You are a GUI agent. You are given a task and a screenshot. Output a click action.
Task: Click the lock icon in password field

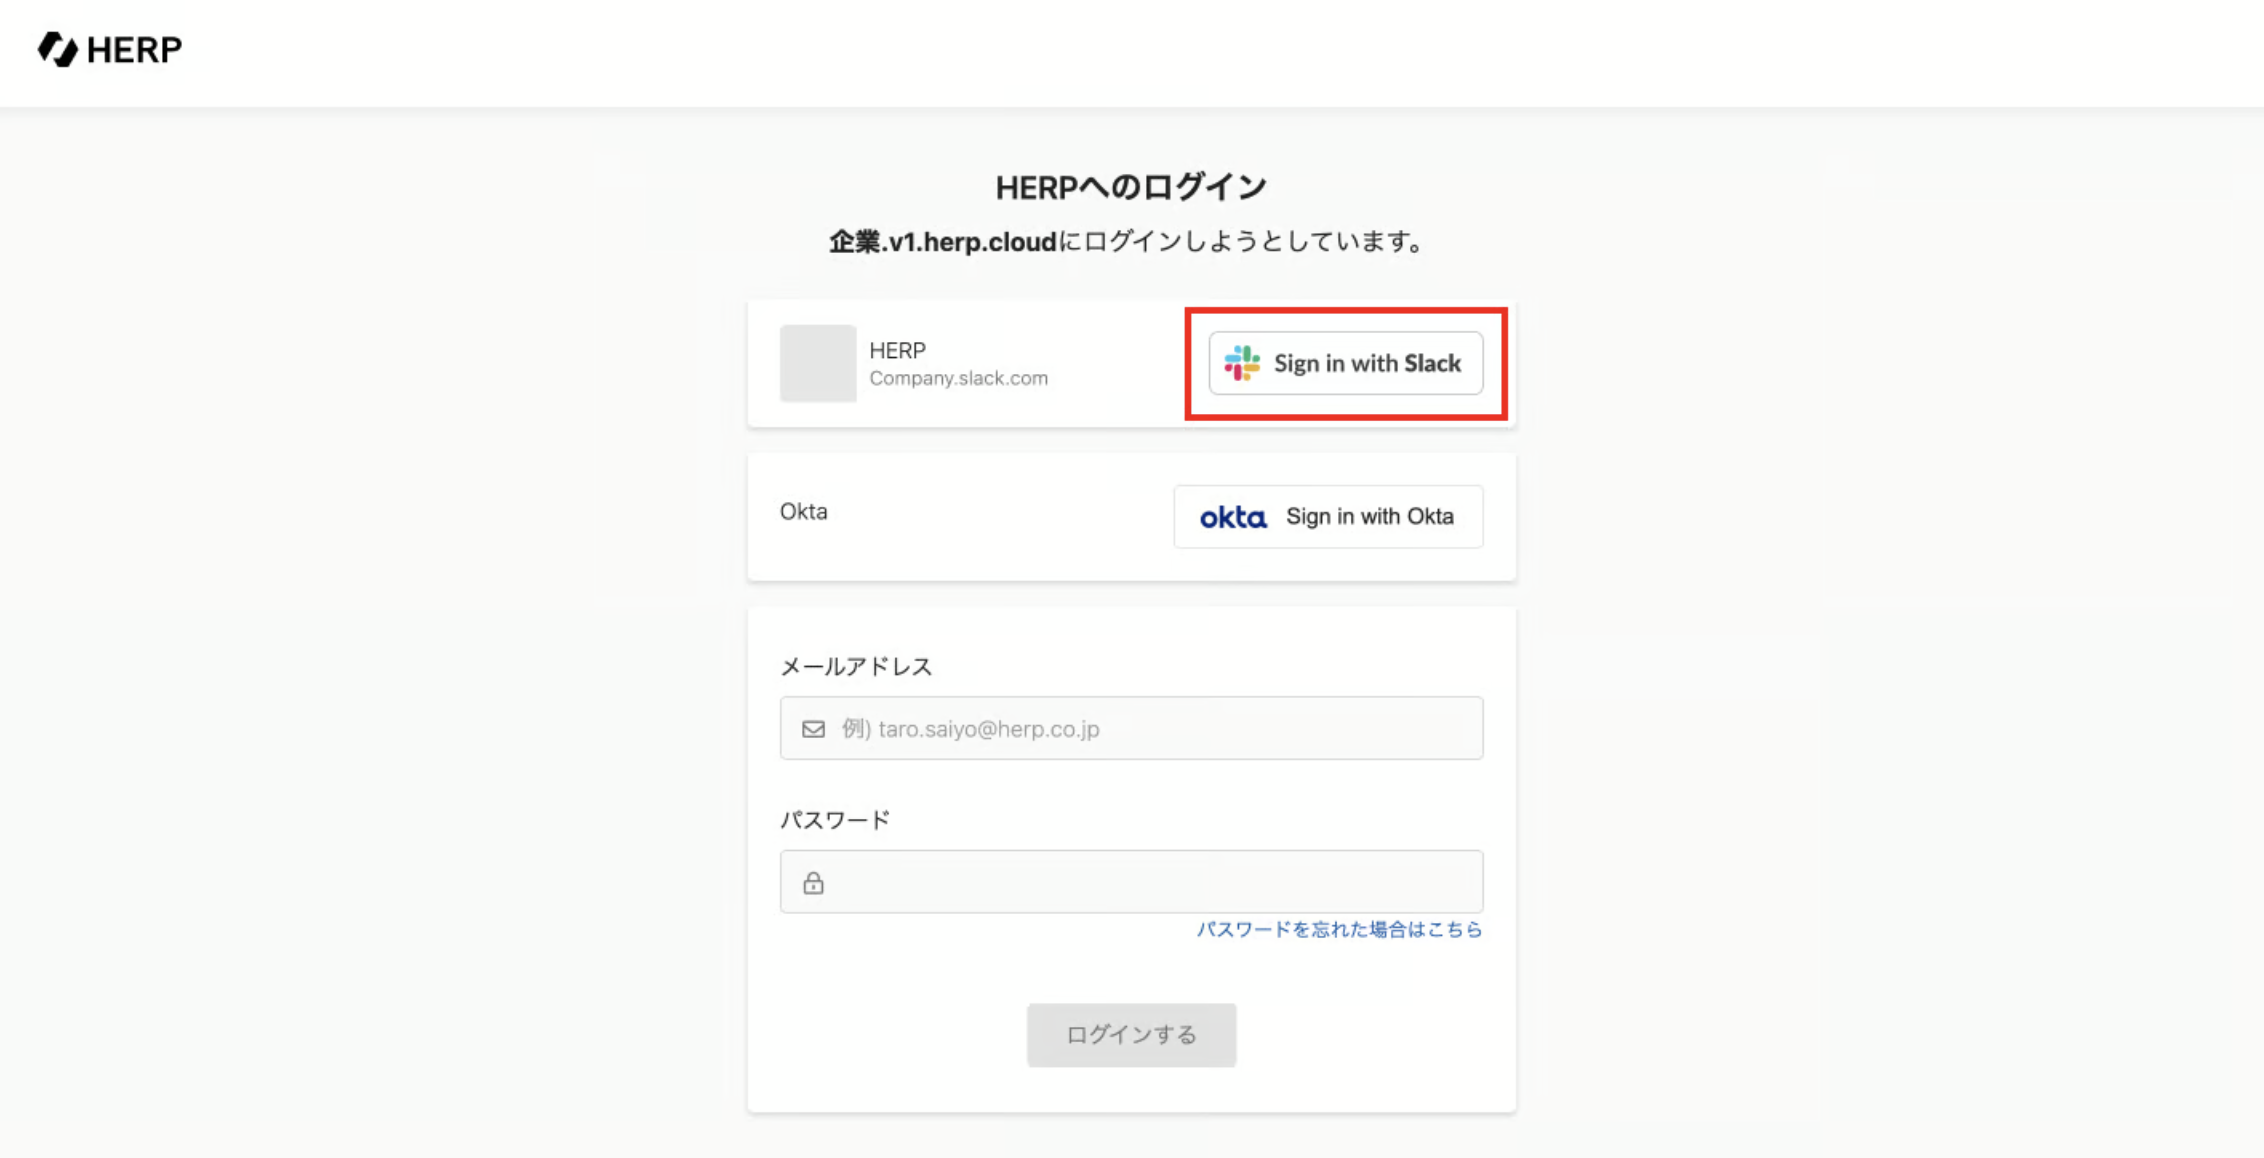[x=813, y=882]
